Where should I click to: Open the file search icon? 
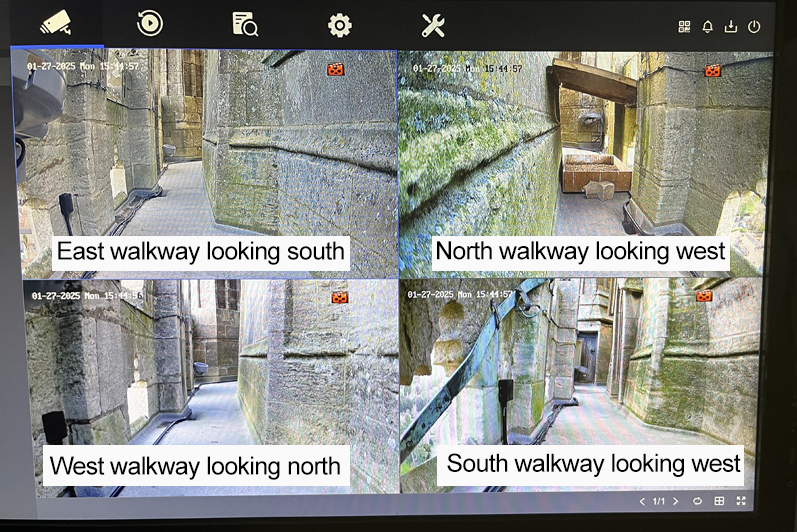(244, 25)
